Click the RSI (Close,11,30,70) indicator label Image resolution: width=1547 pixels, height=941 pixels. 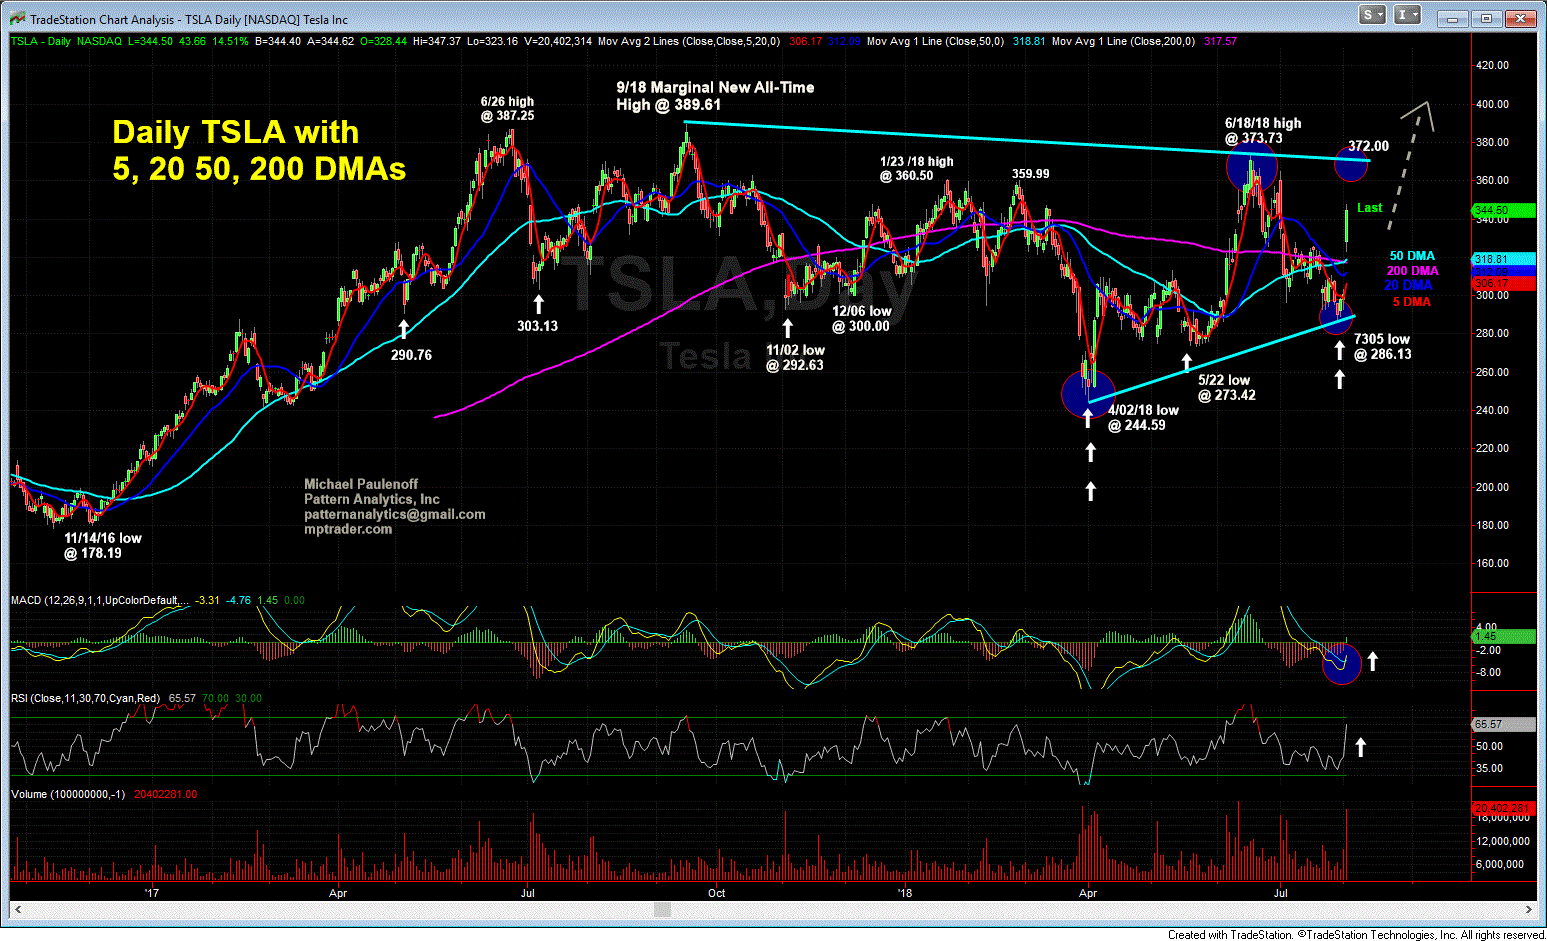[x=85, y=698]
